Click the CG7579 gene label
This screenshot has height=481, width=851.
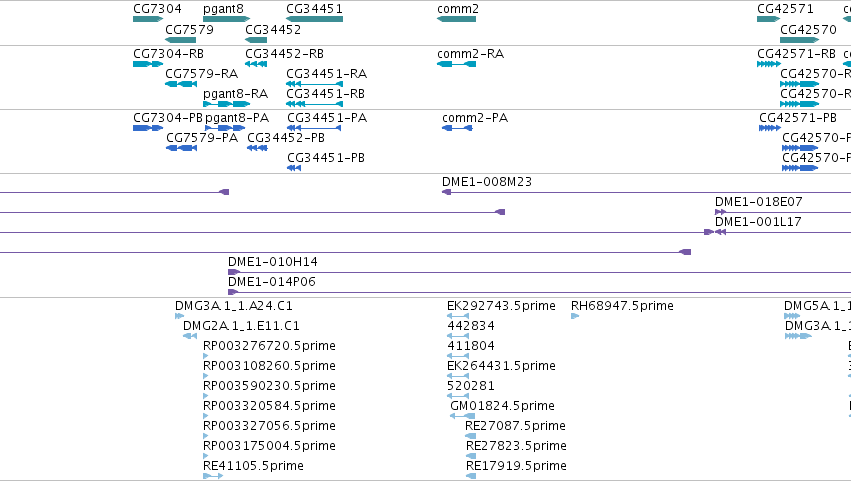tap(189, 29)
